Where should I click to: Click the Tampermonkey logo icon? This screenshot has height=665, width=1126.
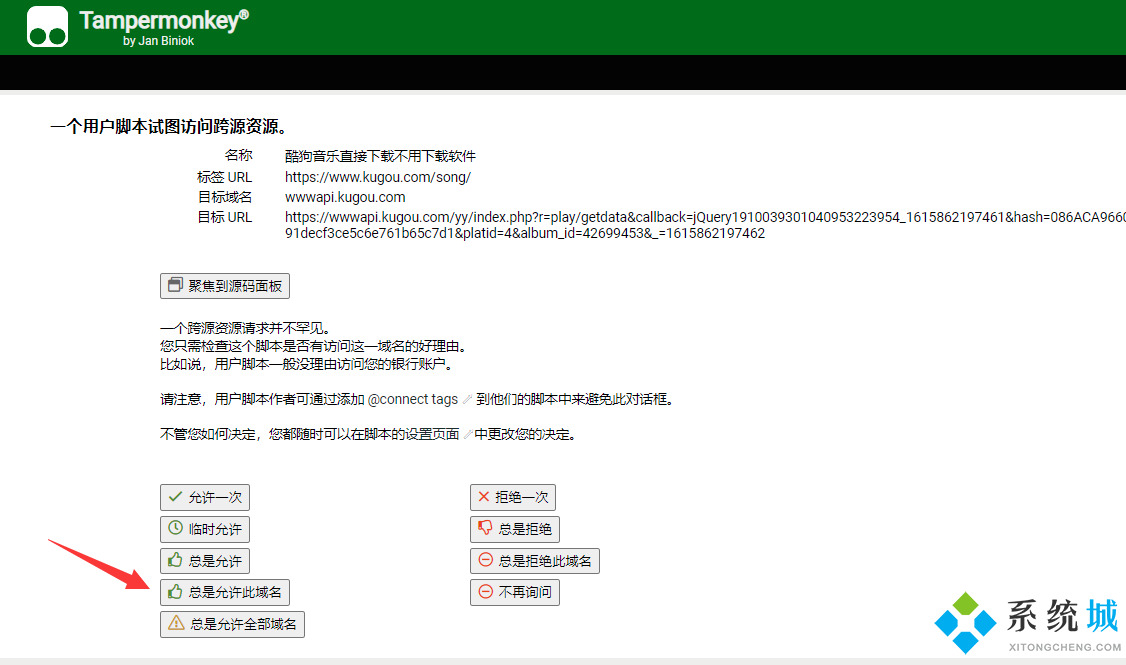tap(47, 27)
